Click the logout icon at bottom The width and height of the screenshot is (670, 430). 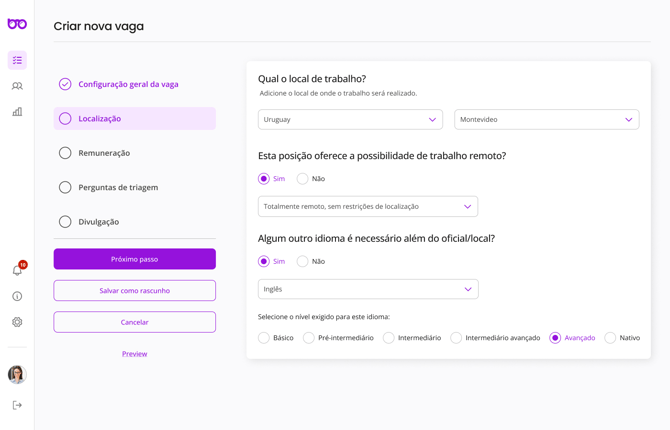(x=17, y=405)
